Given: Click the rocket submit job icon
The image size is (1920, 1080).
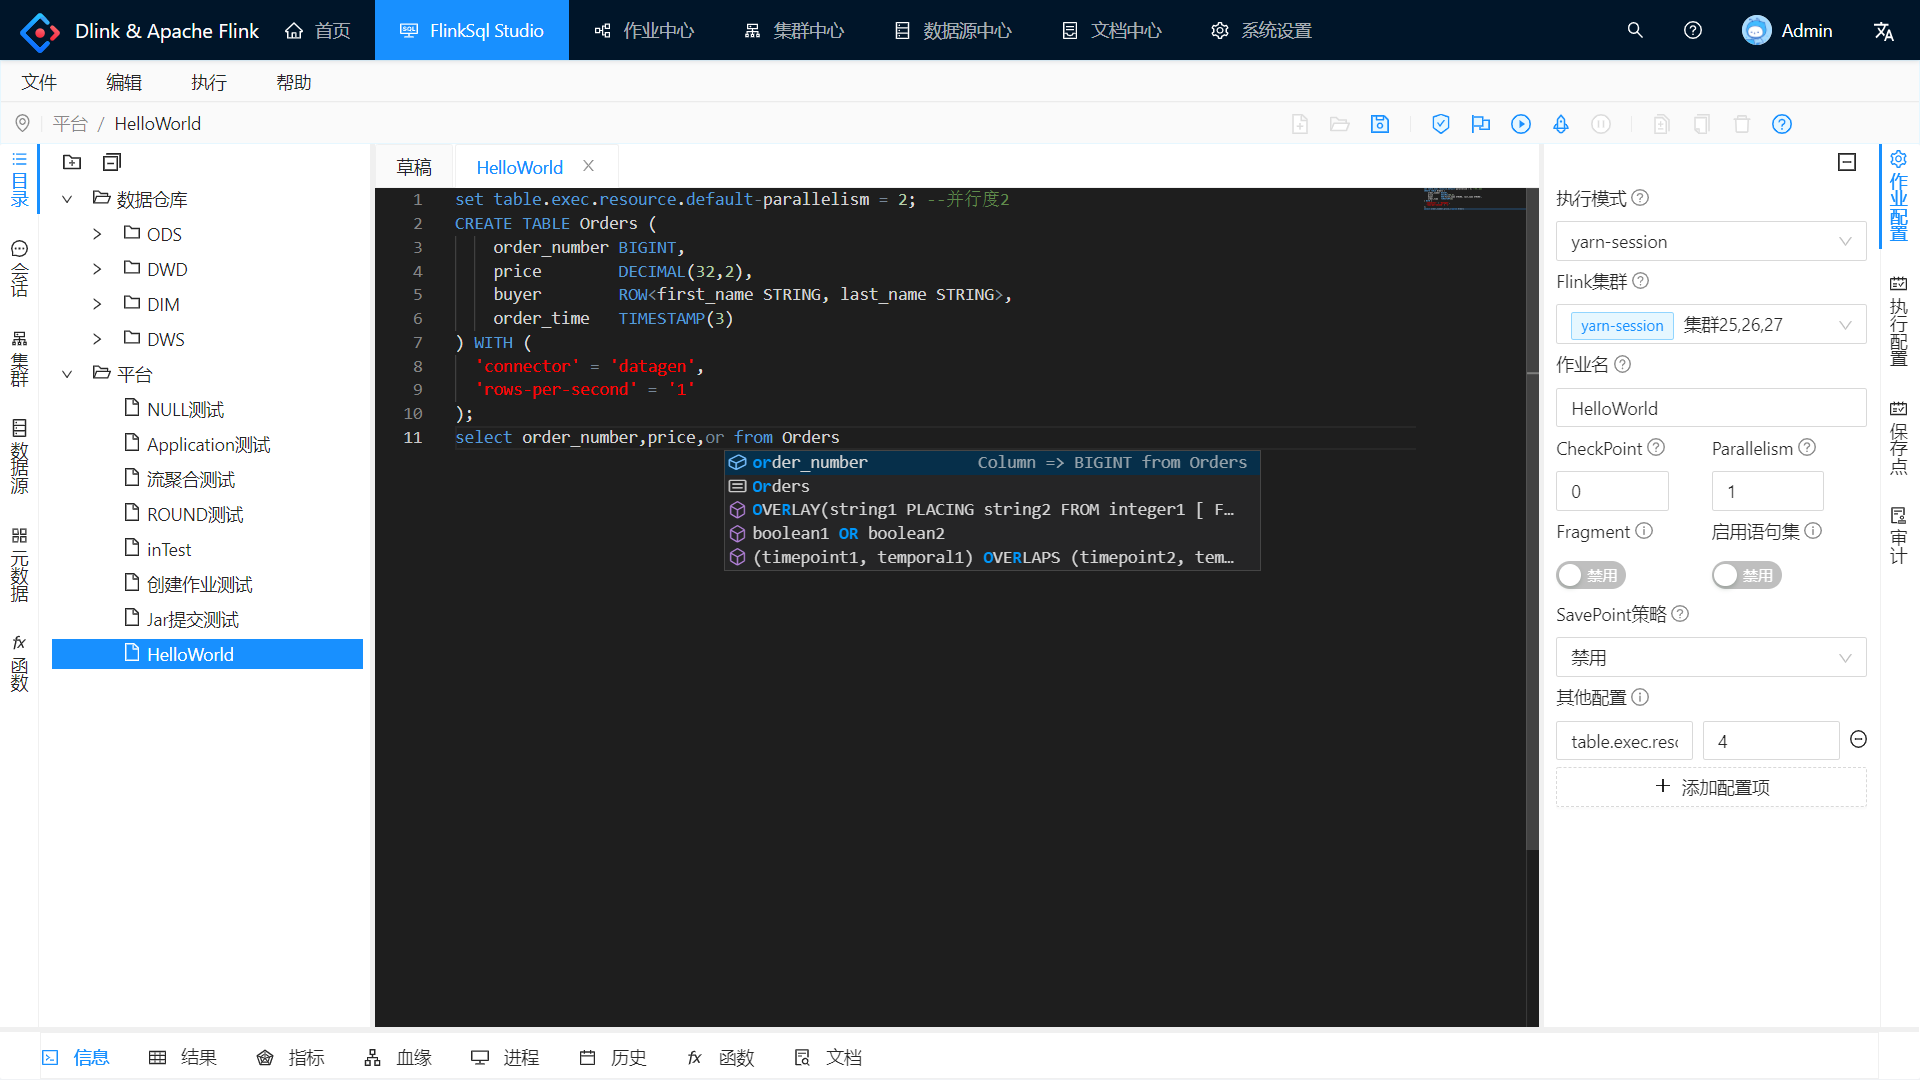Looking at the screenshot, I should coord(1560,124).
